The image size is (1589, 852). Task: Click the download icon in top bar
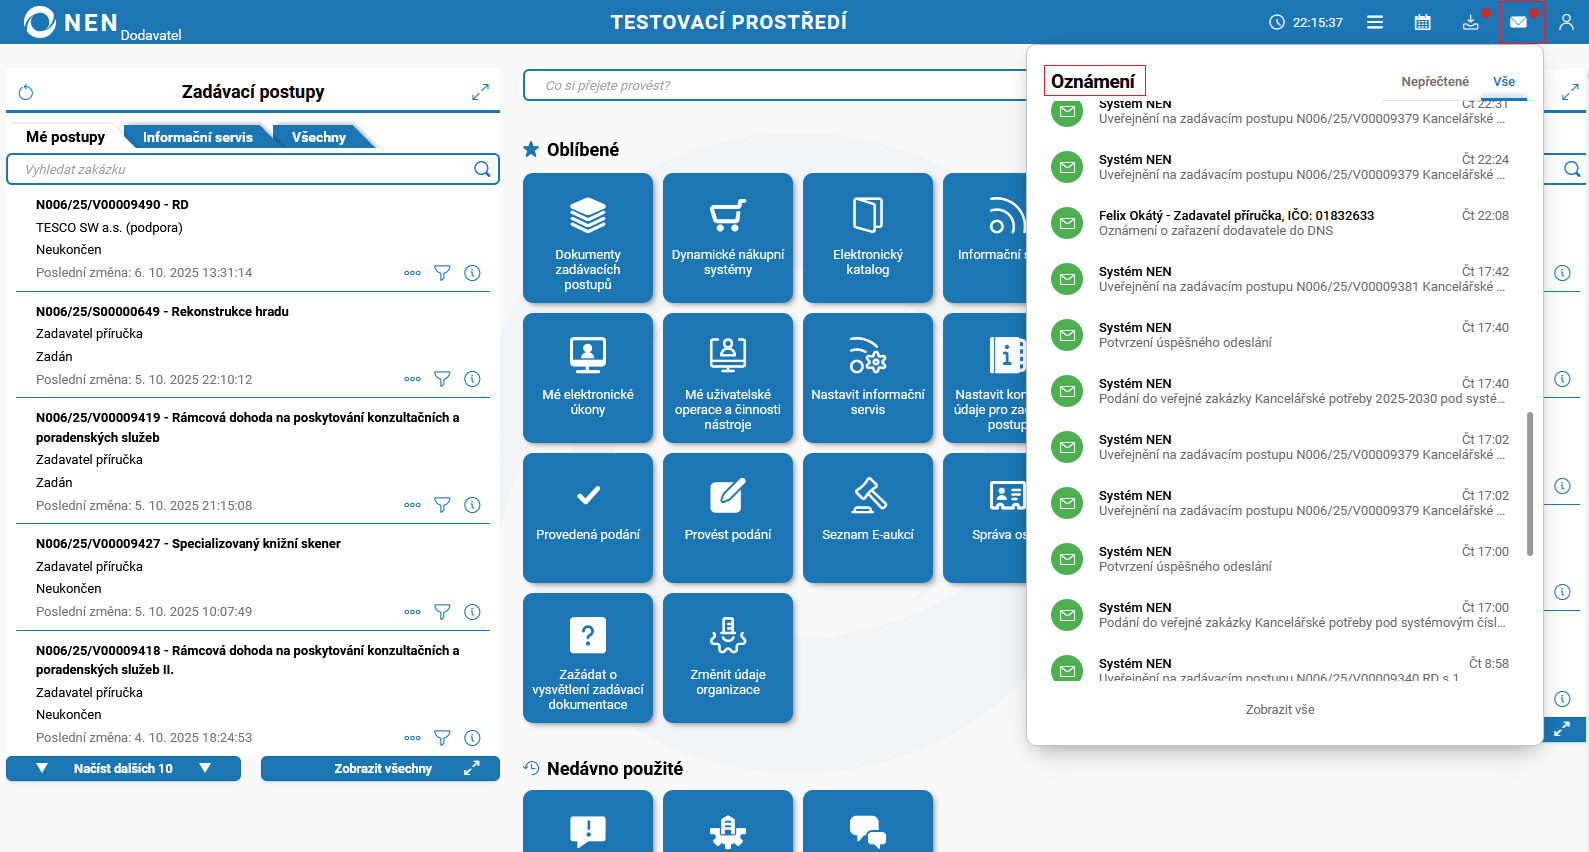[x=1471, y=22]
